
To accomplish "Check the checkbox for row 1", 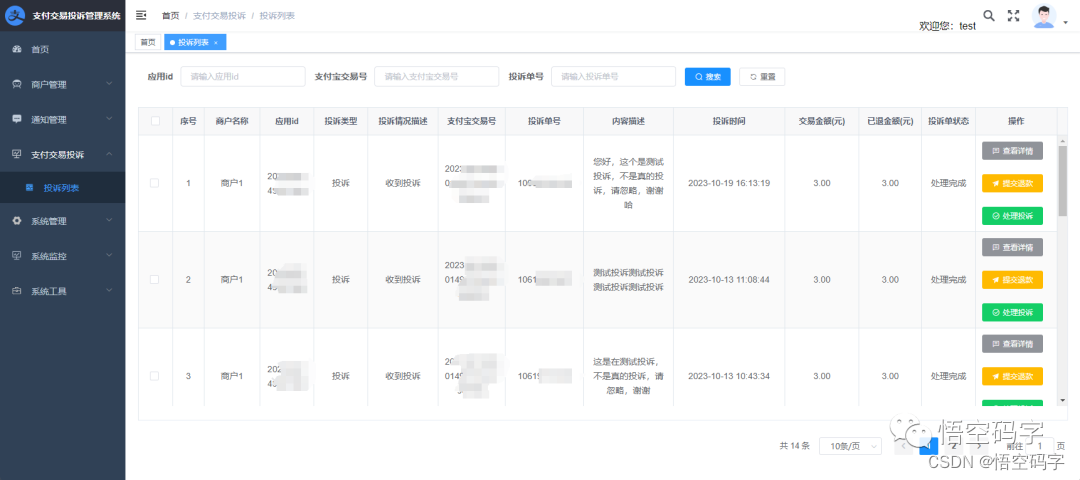I will pos(155,183).
